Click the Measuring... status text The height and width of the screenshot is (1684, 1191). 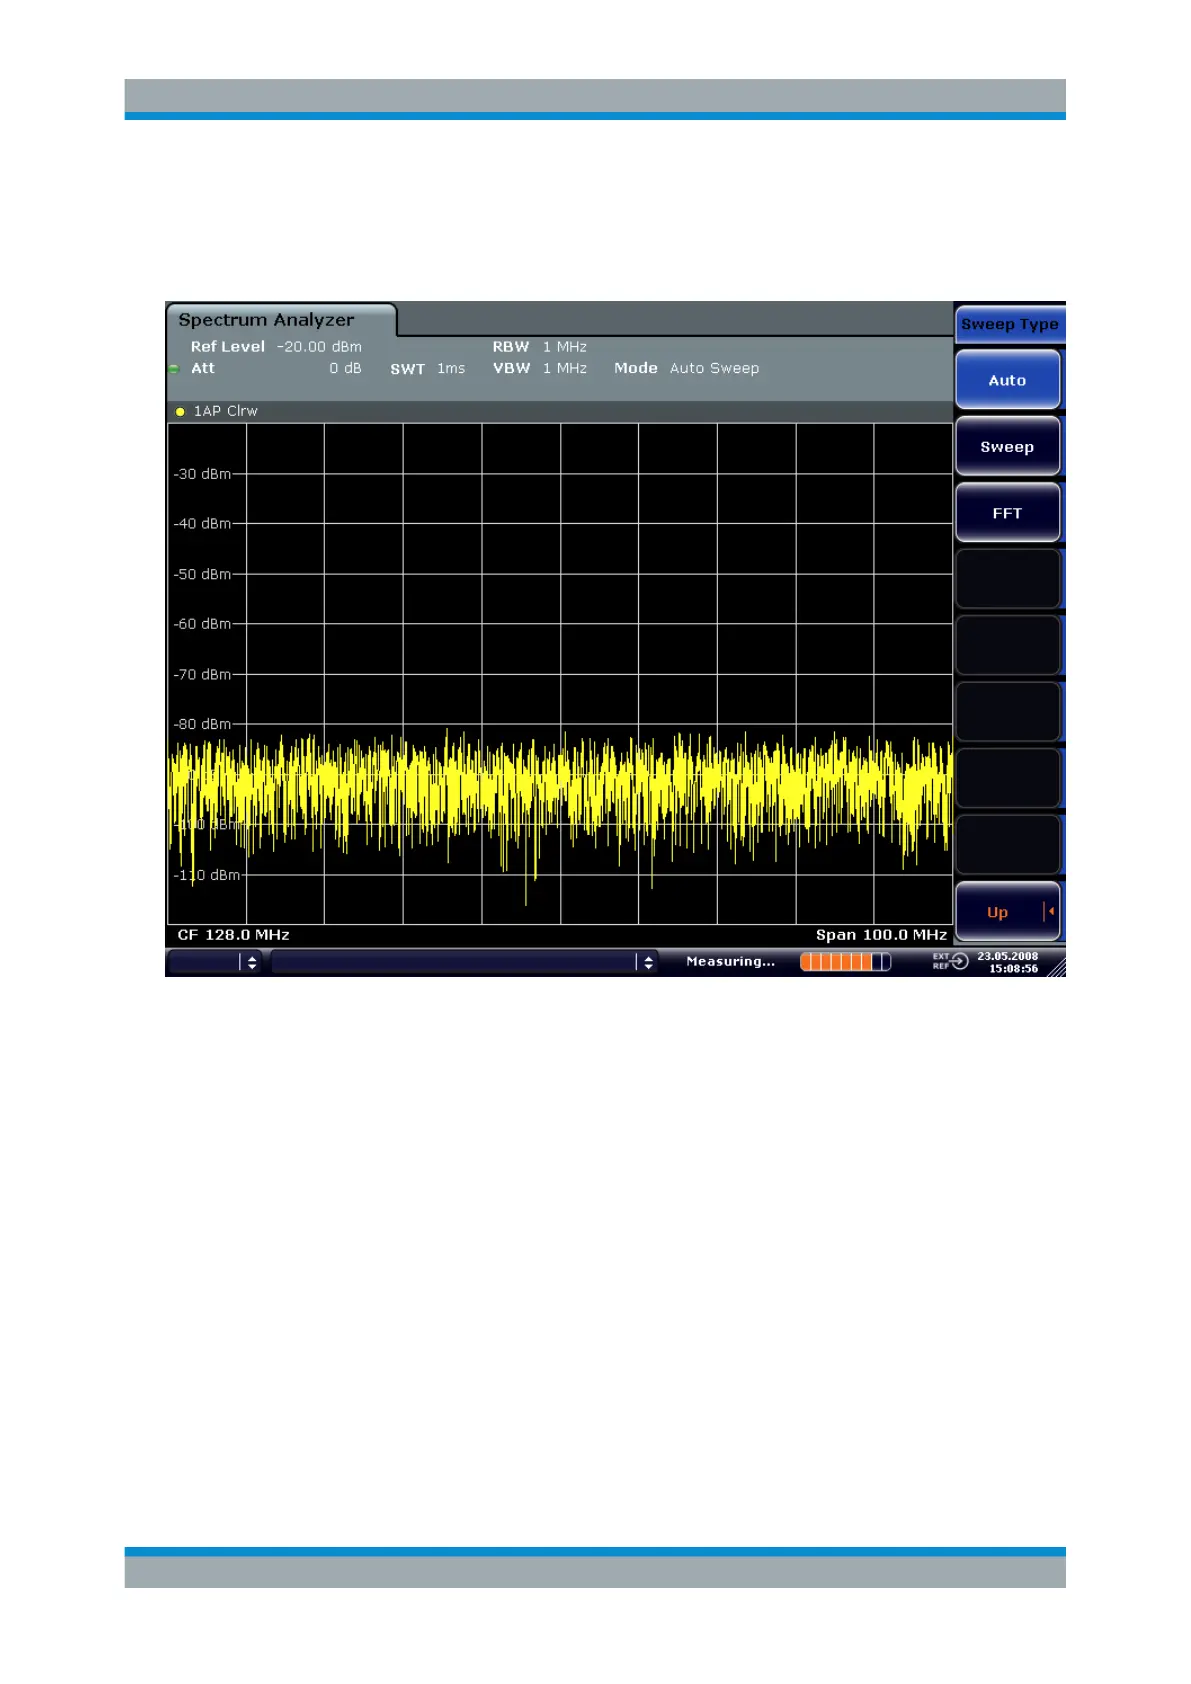[x=730, y=962]
